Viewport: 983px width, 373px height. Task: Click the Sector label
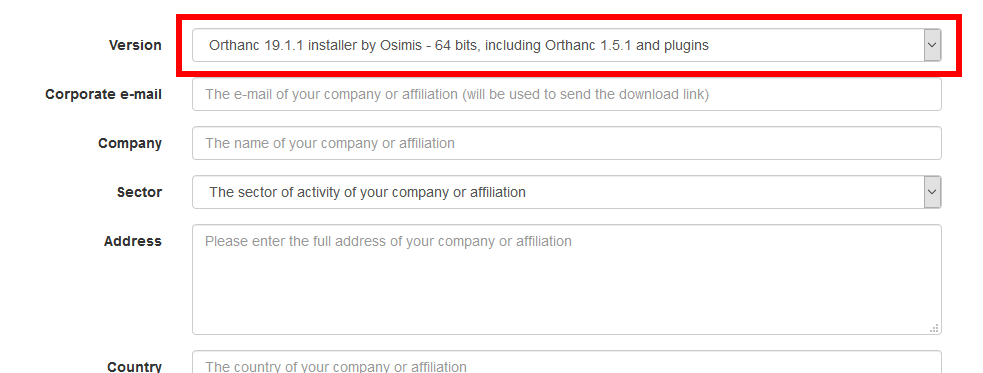coord(139,192)
